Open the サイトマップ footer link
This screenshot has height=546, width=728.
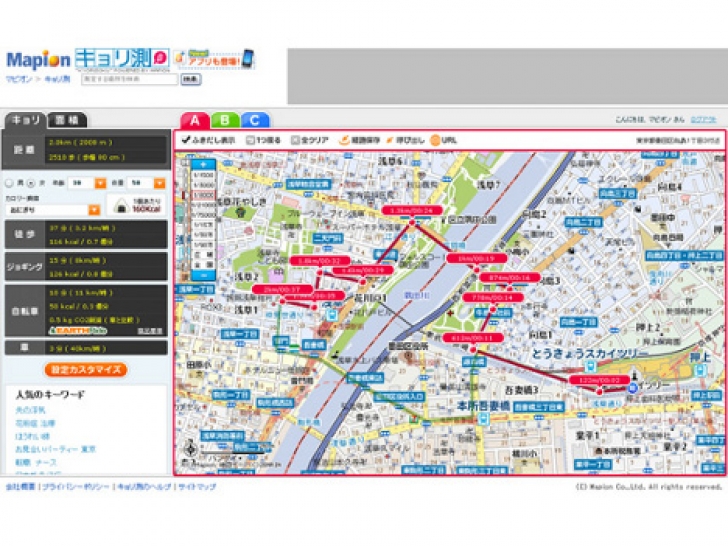[198, 487]
